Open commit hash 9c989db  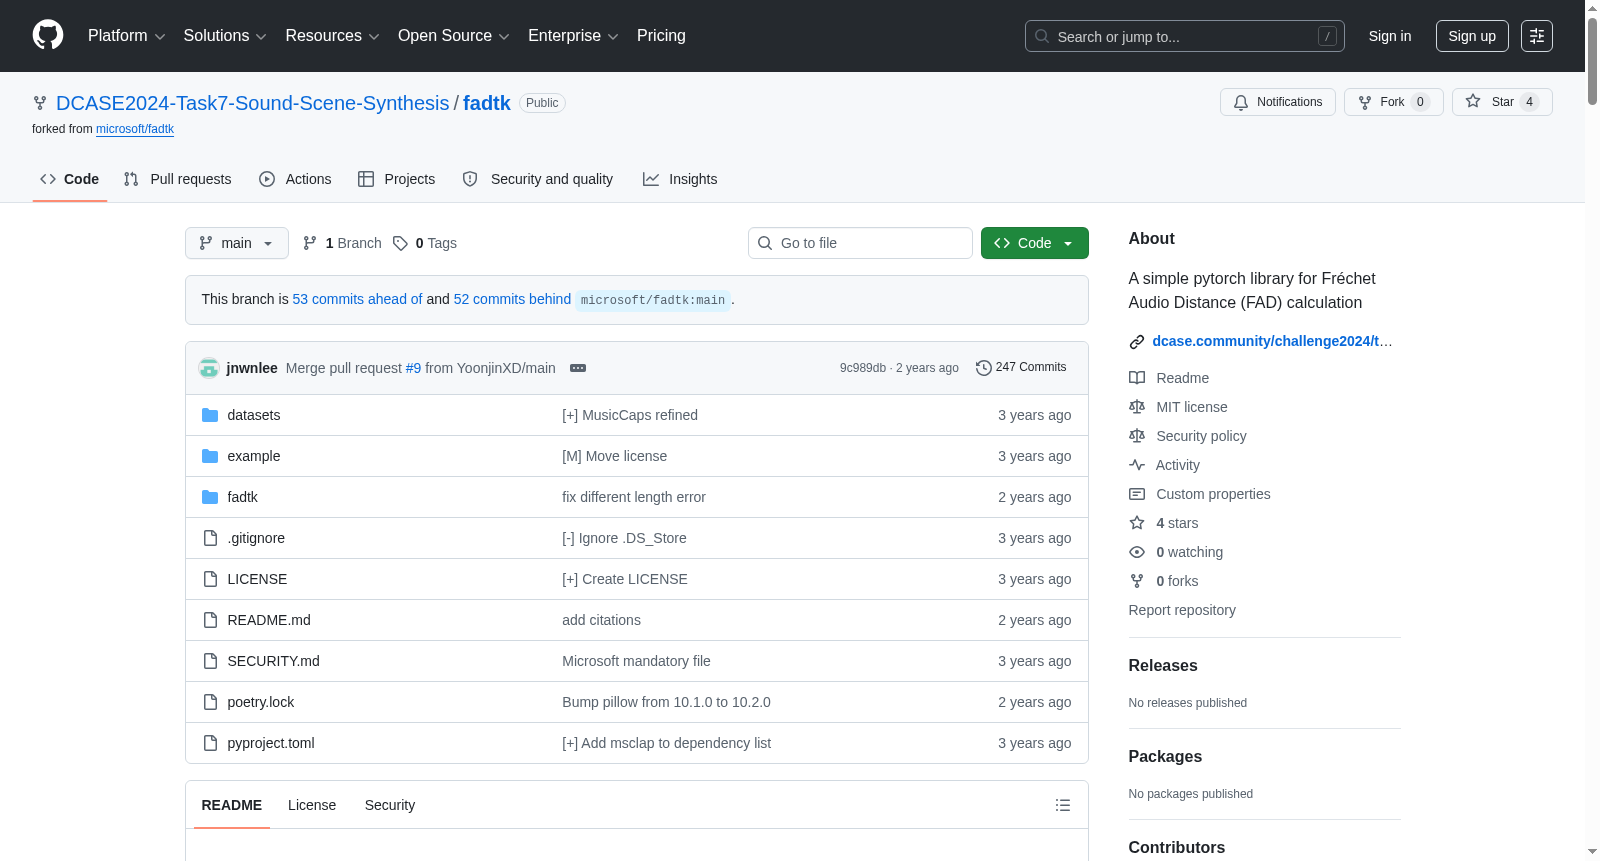click(863, 368)
